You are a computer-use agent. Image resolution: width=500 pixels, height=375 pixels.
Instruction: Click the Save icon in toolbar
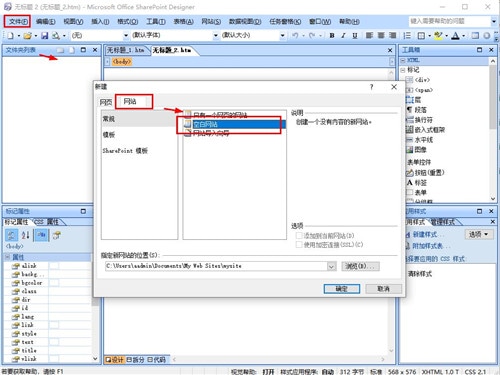pyautogui.click(x=45, y=35)
